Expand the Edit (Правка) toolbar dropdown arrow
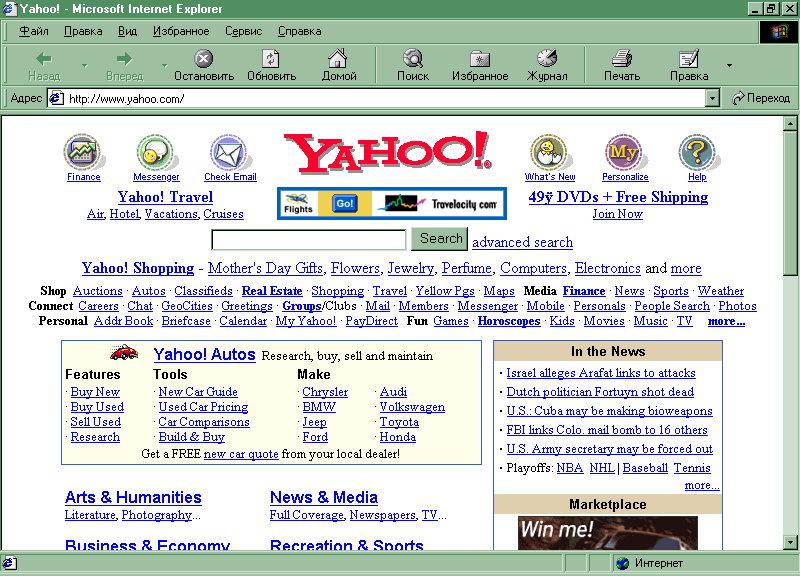Image resolution: width=800 pixels, height=576 pixels. (729, 66)
